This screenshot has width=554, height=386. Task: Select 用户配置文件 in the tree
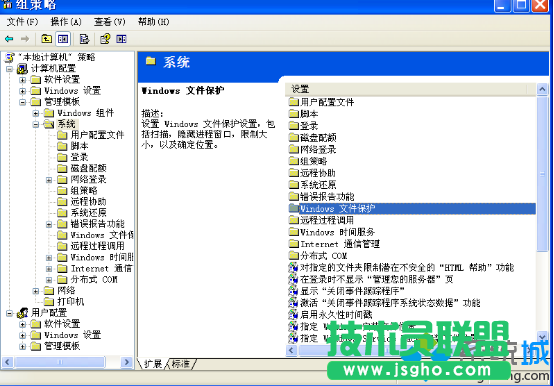[97, 135]
